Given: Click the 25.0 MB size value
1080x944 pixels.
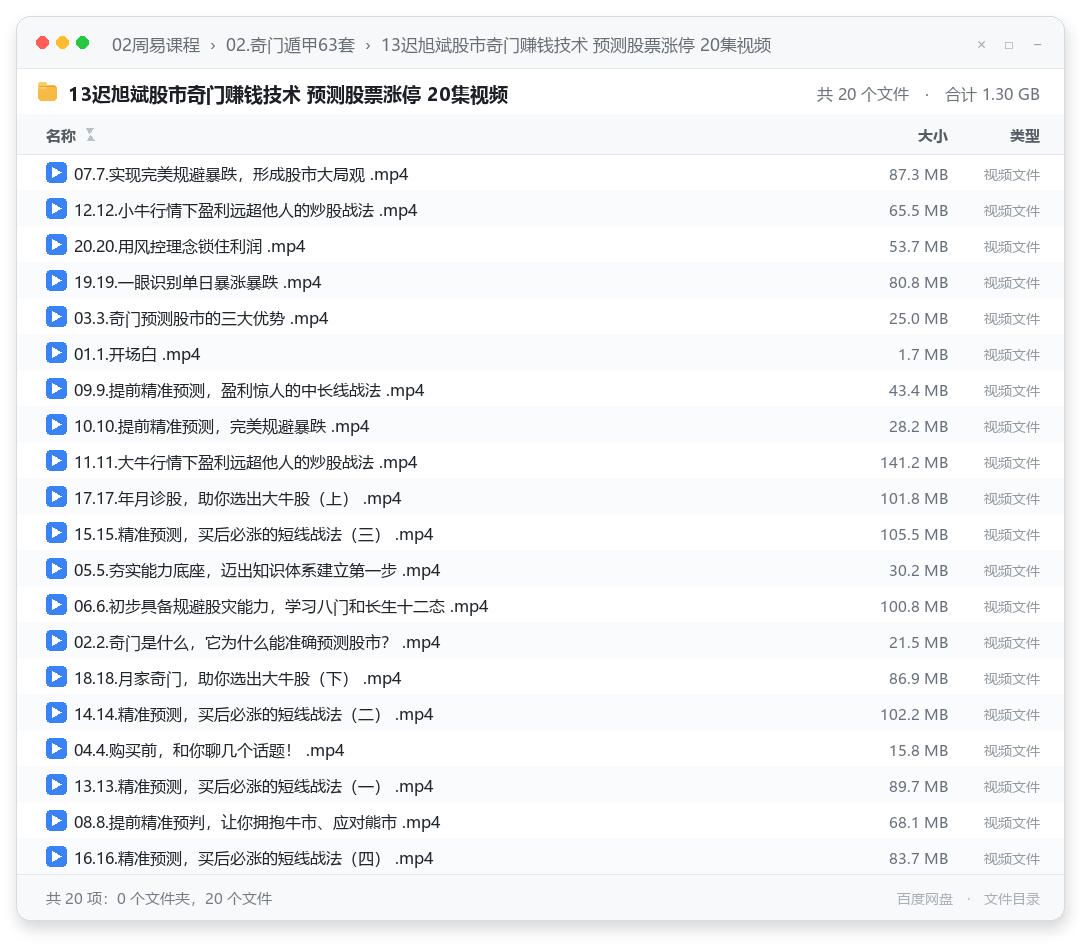Looking at the screenshot, I should (918, 319).
